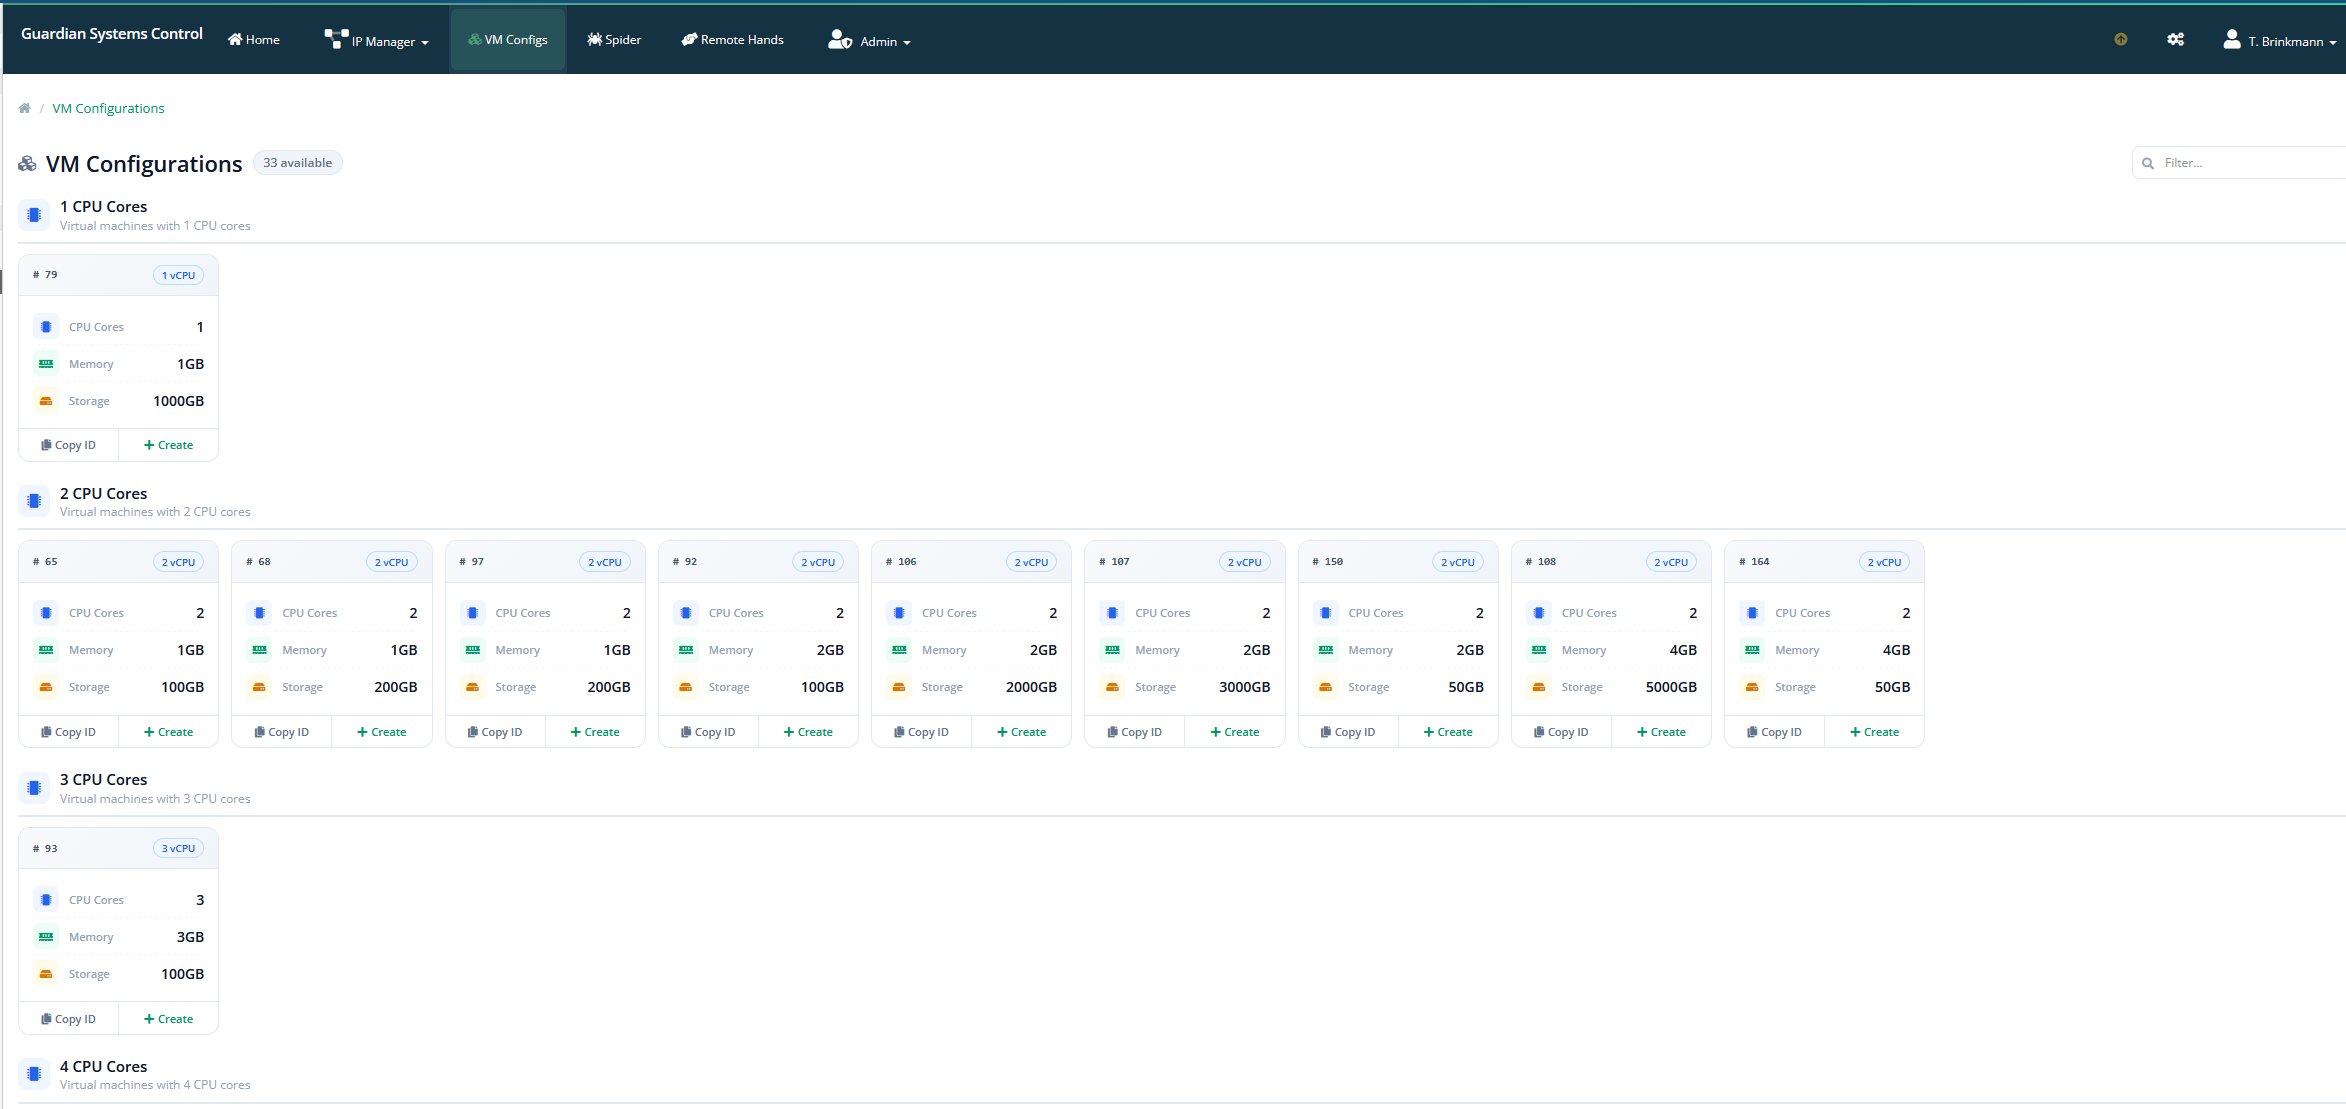Click the 5000GB storage value in config #108
Viewport: 2346px width, 1109px height.
pos(1671,687)
